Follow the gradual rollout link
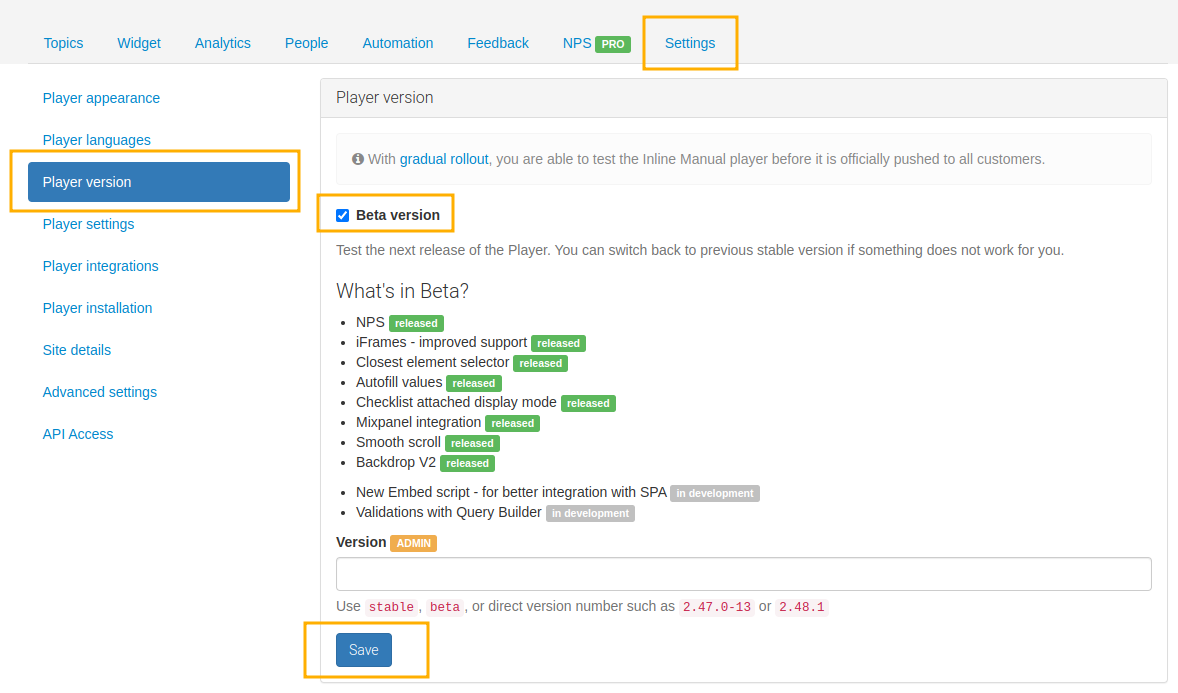This screenshot has width=1178, height=693. tap(444, 159)
